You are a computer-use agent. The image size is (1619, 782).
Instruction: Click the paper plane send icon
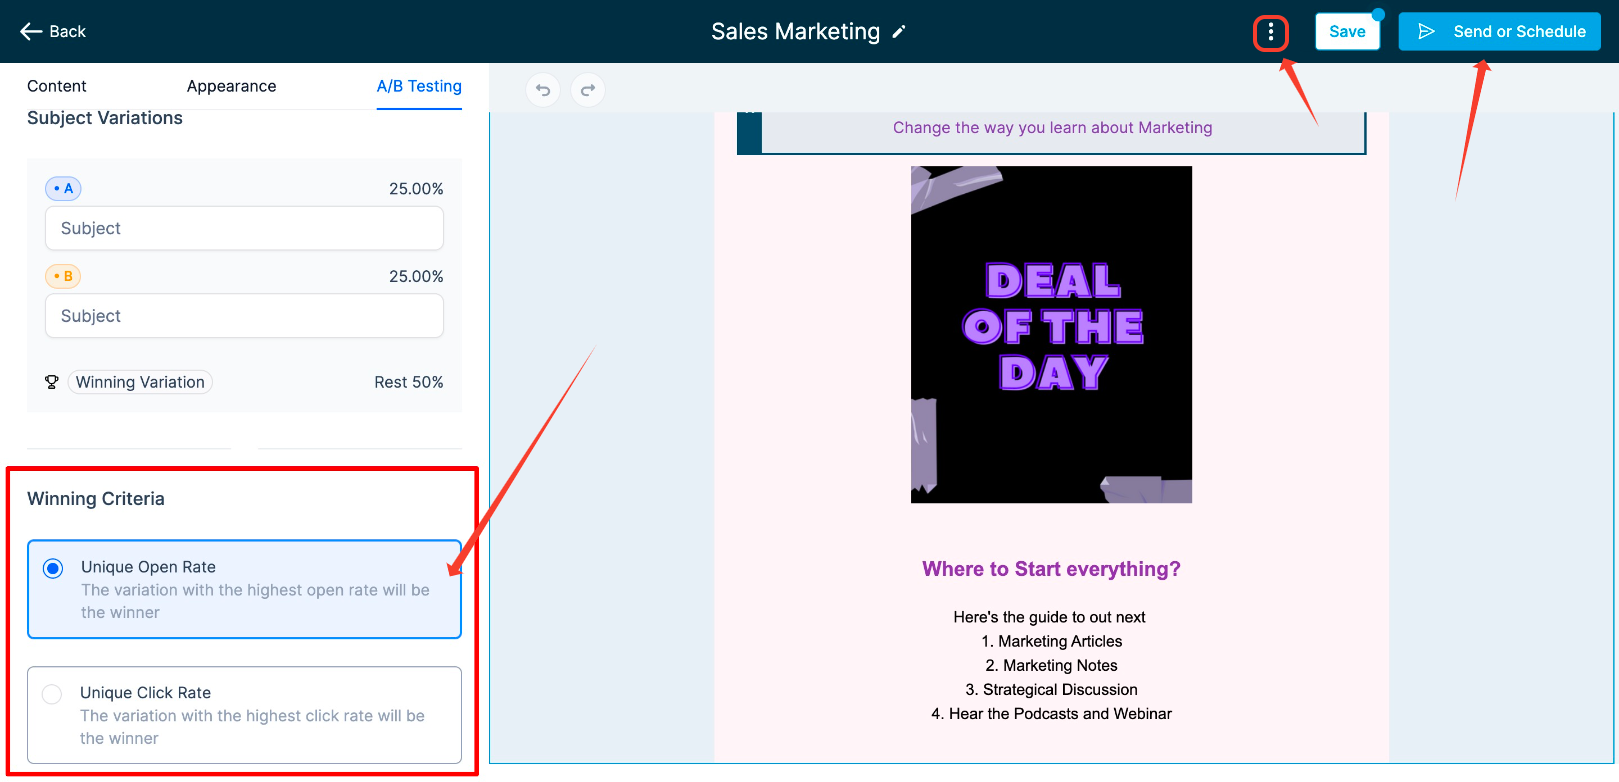click(1427, 32)
